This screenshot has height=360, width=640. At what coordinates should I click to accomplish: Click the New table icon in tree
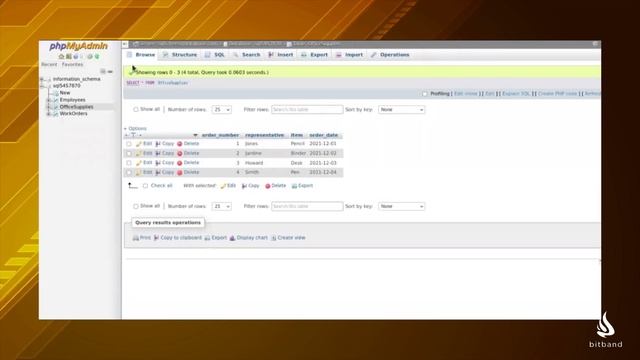point(56,93)
